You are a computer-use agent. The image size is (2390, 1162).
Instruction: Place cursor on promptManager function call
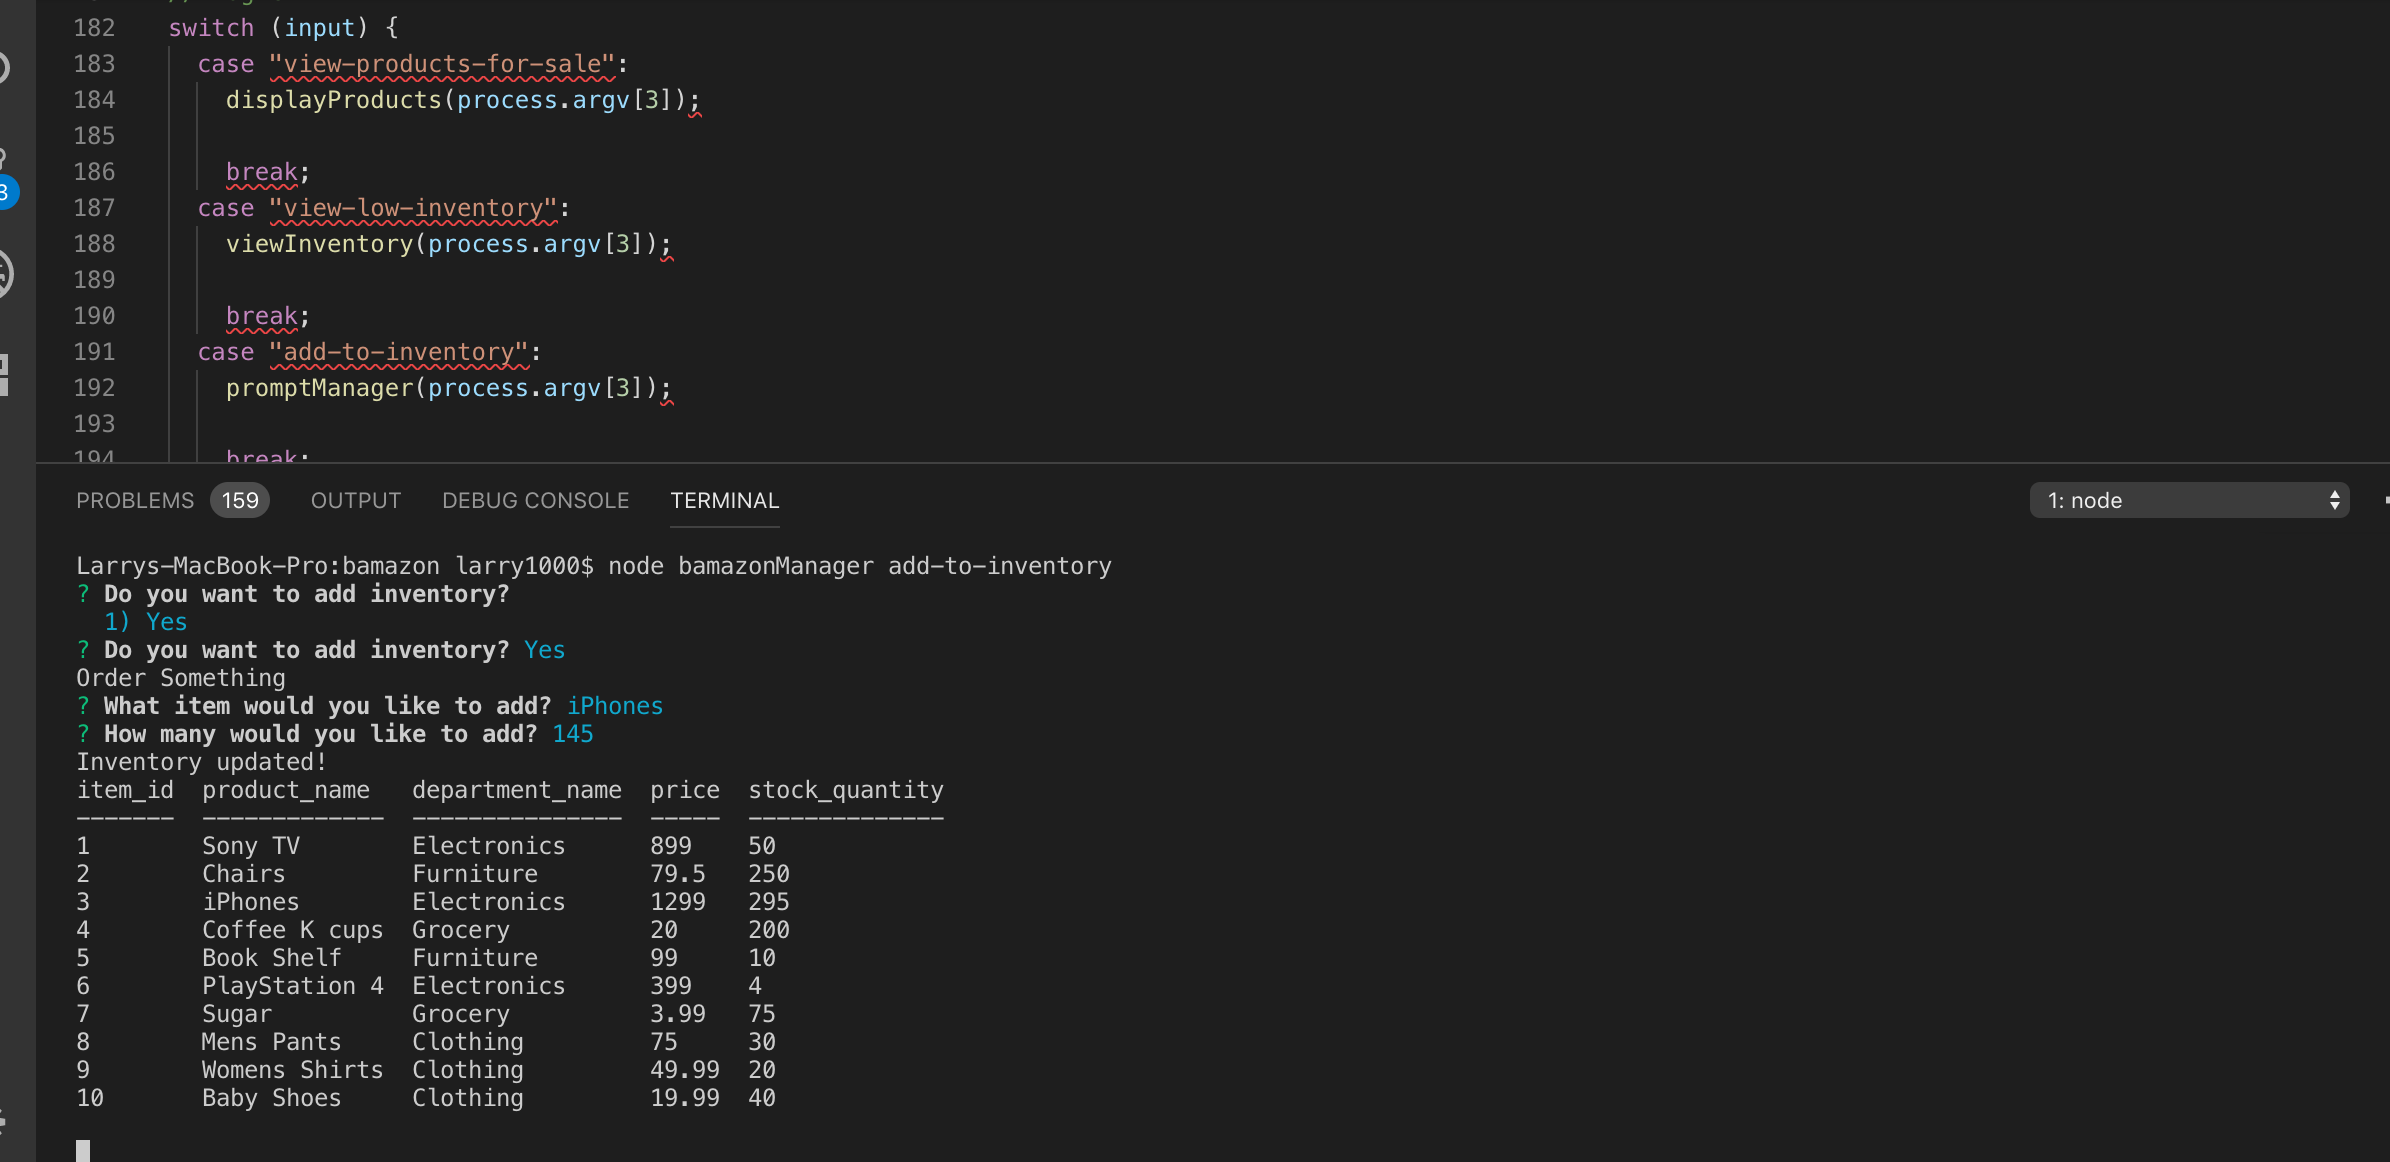tap(319, 388)
